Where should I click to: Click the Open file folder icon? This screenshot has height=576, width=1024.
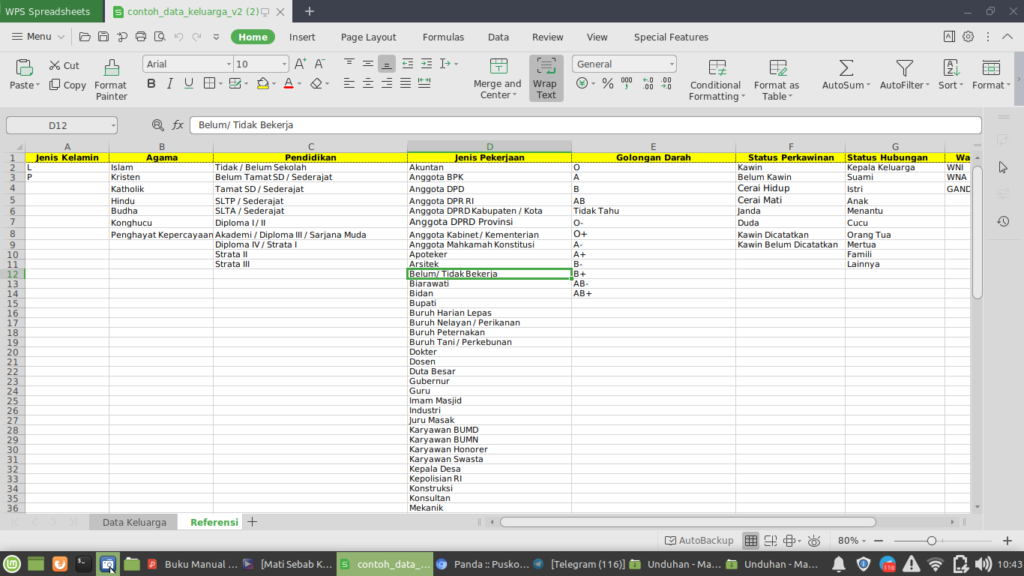pyautogui.click(x=84, y=37)
